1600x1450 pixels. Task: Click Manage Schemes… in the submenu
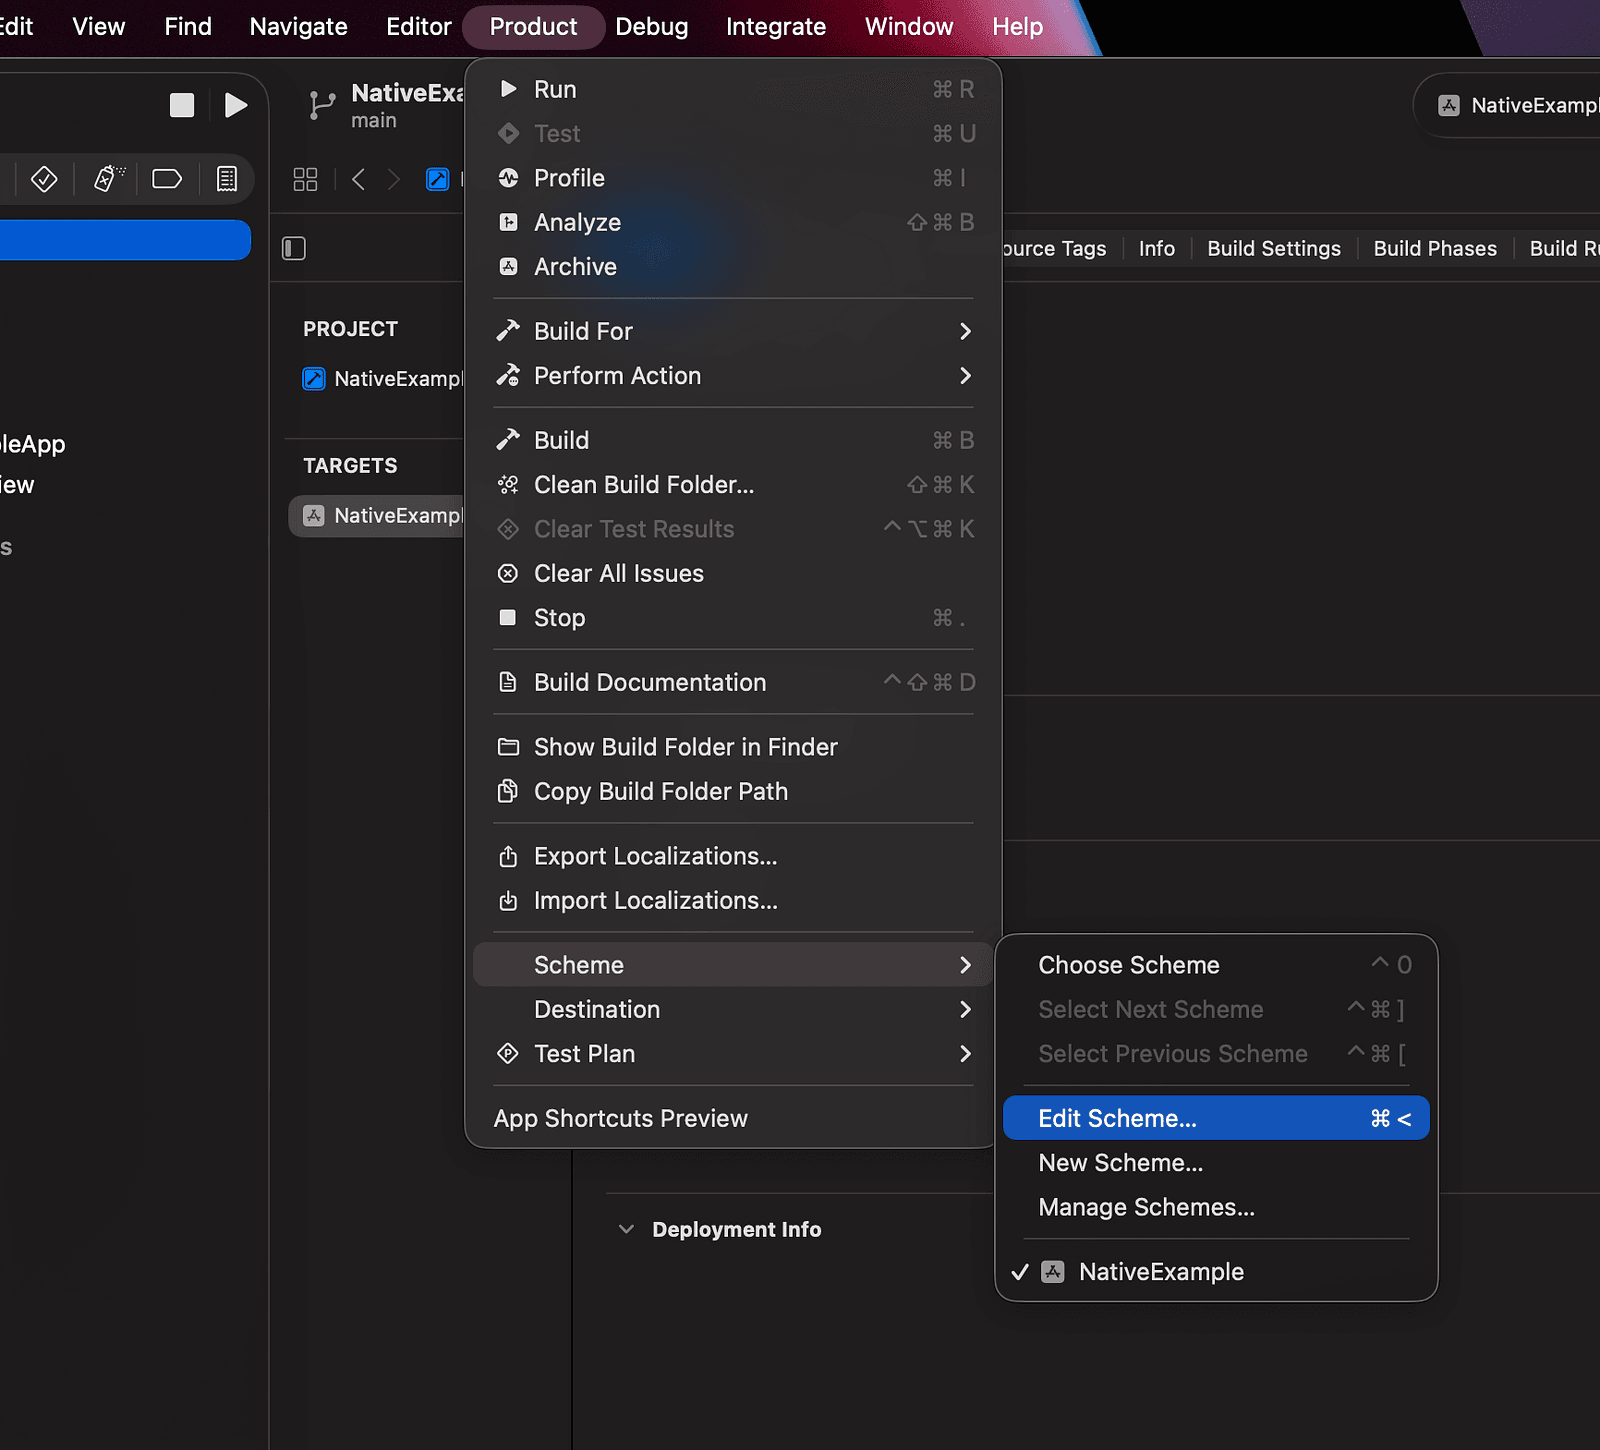1146,1207
